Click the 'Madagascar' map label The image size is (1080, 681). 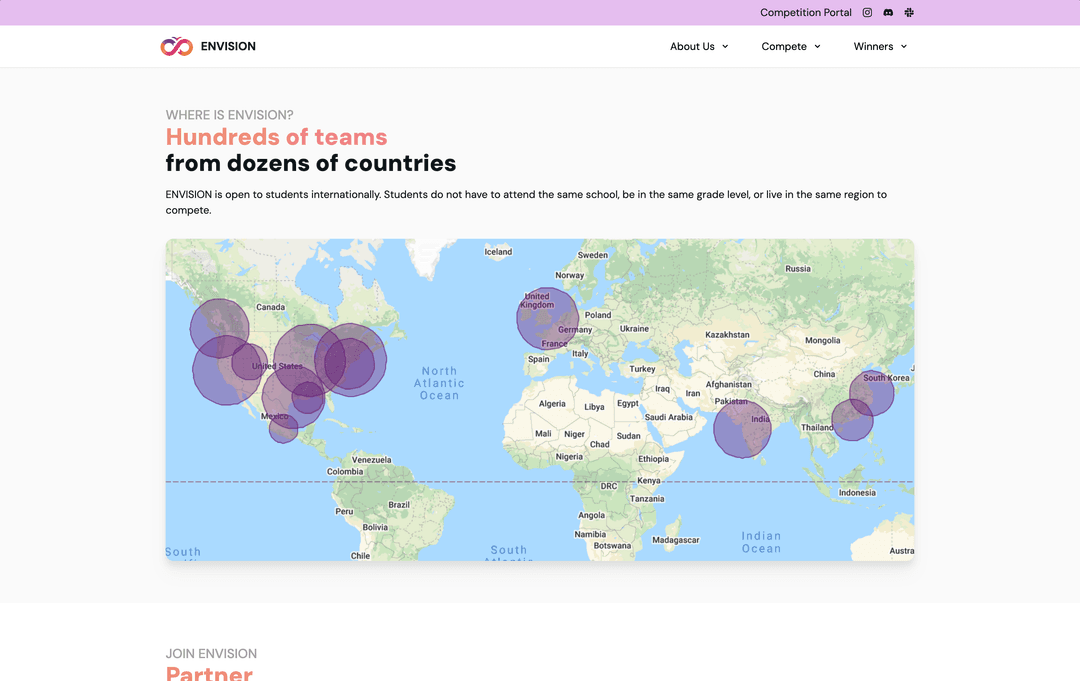(676, 540)
